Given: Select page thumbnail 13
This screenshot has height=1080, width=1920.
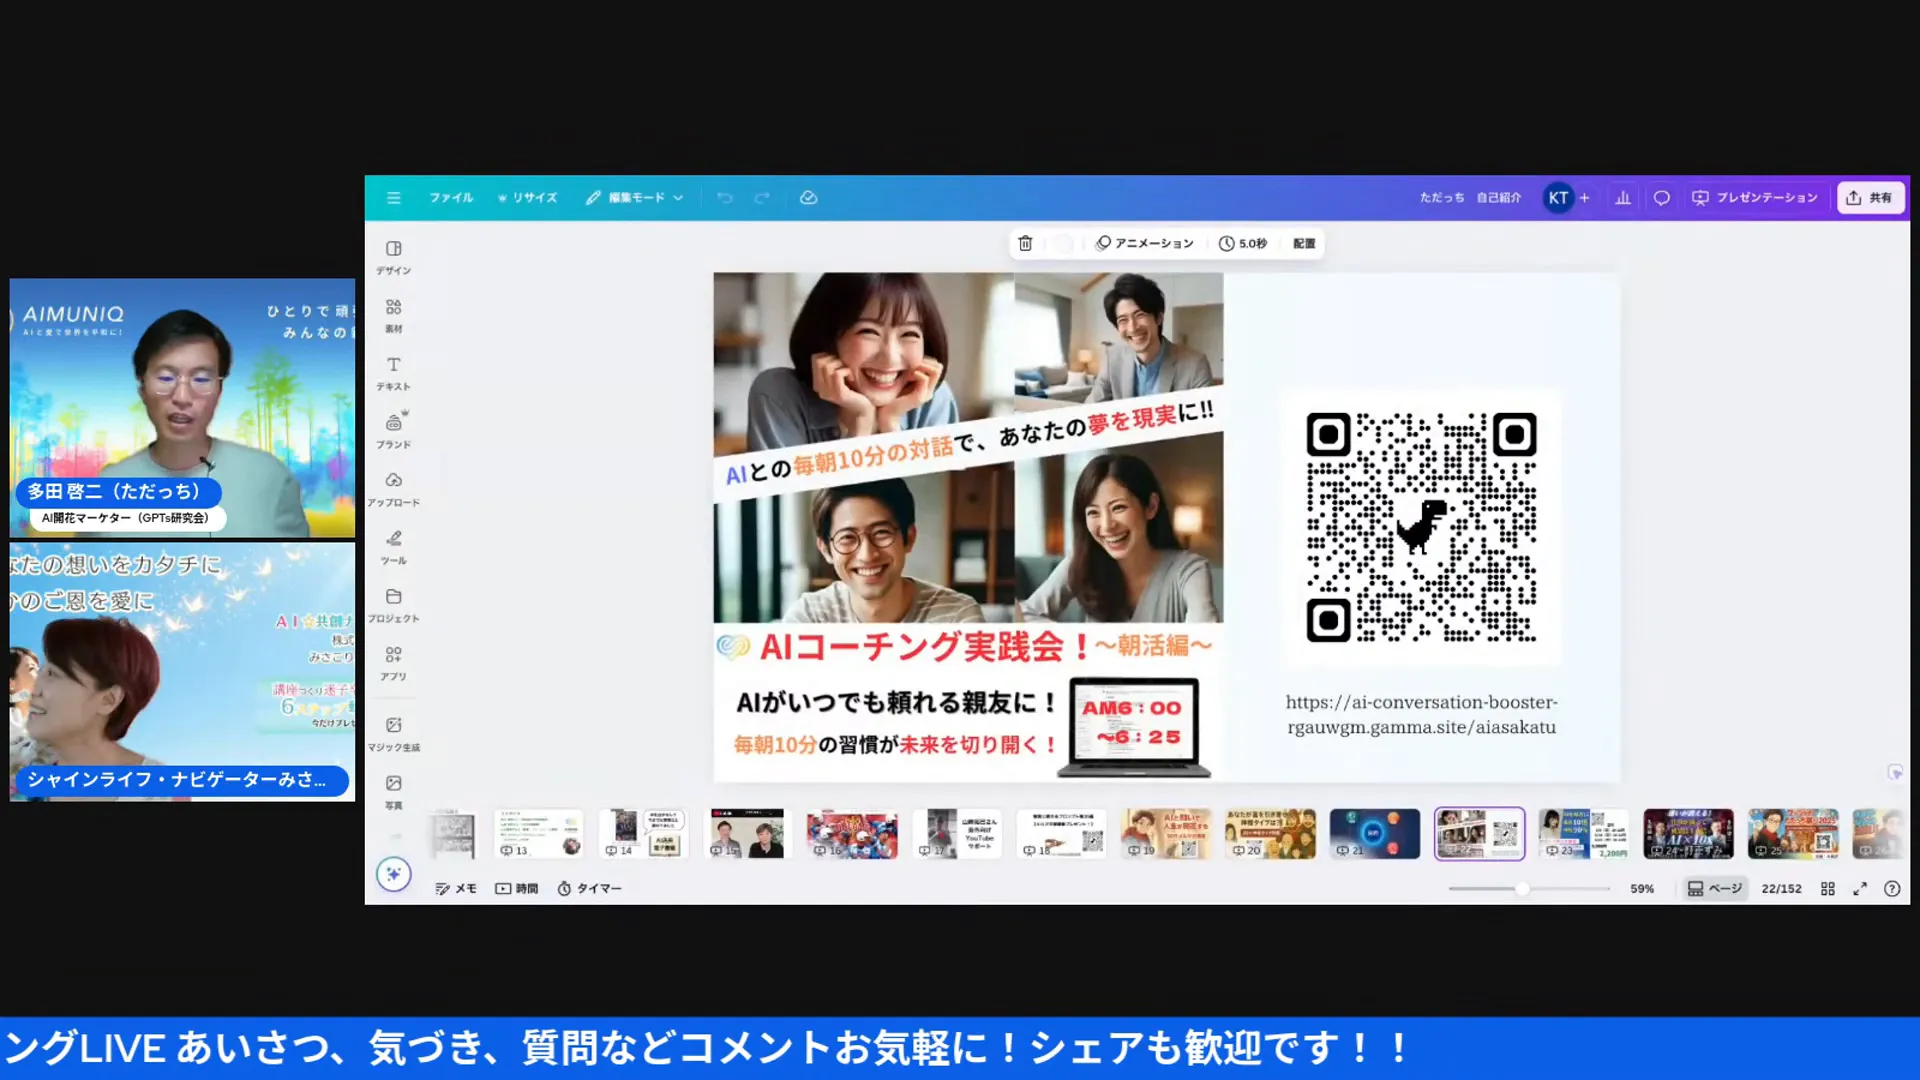Looking at the screenshot, I should [539, 834].
